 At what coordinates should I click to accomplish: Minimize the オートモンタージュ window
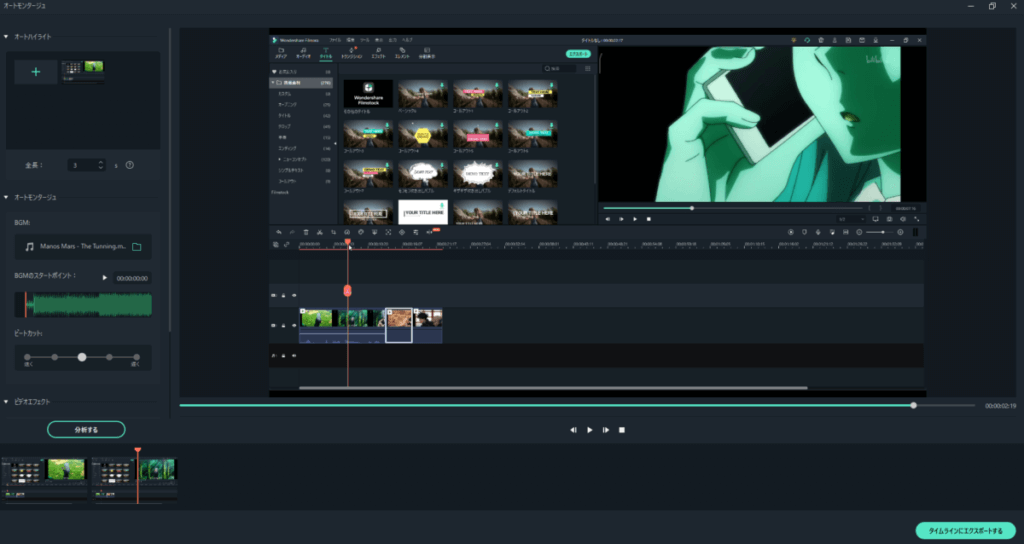(x=970, y=6)
